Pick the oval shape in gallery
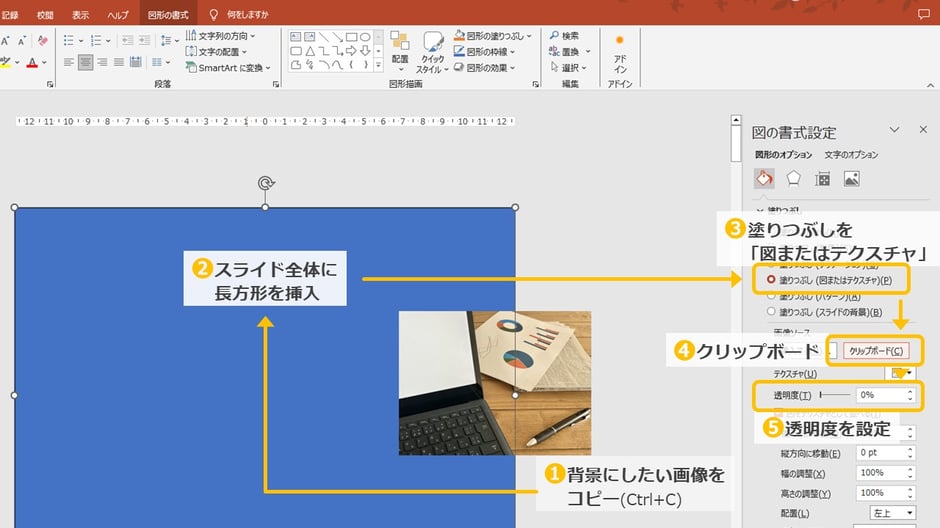 (365, 37)
